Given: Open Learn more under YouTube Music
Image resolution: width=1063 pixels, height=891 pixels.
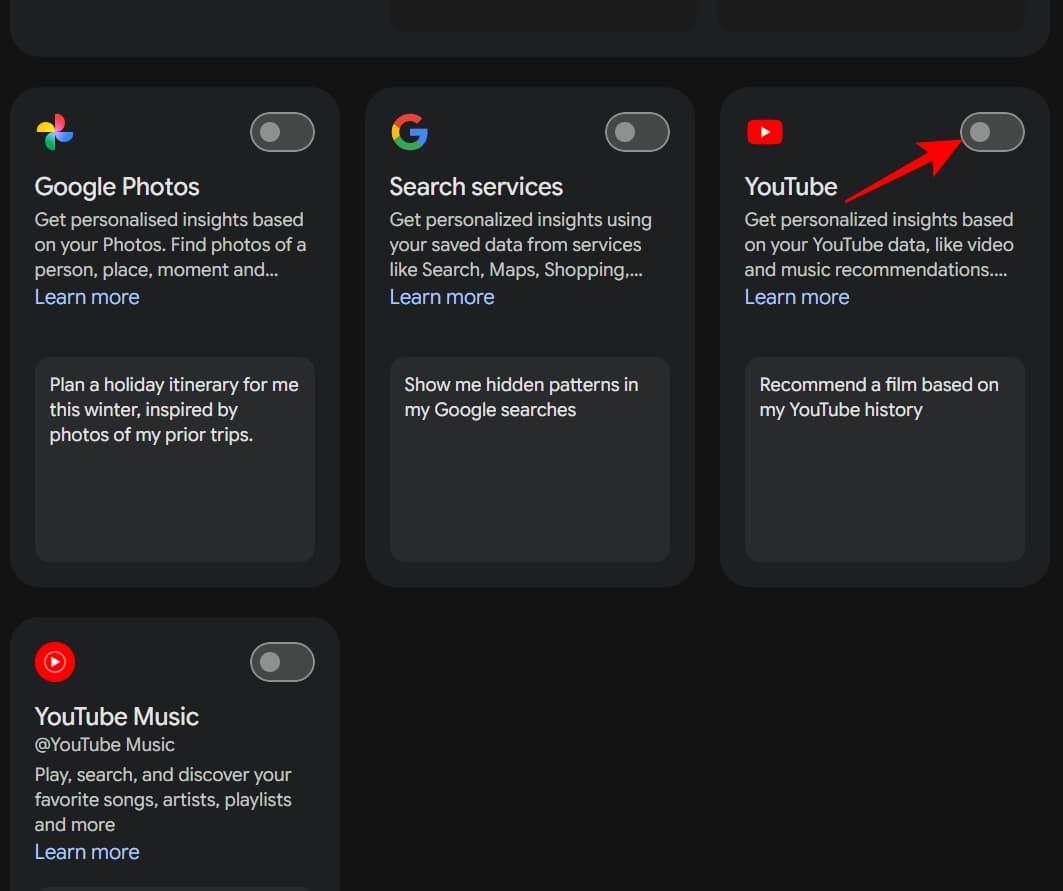Looking at the screenshot, I should pyautogui.click(x=87, y=852).
